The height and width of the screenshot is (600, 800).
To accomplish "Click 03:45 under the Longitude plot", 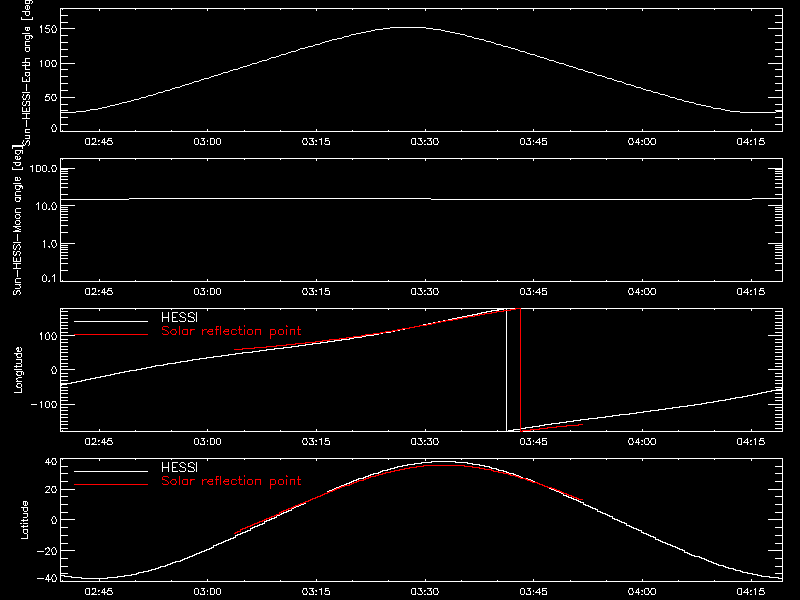I will coord(533,442).
